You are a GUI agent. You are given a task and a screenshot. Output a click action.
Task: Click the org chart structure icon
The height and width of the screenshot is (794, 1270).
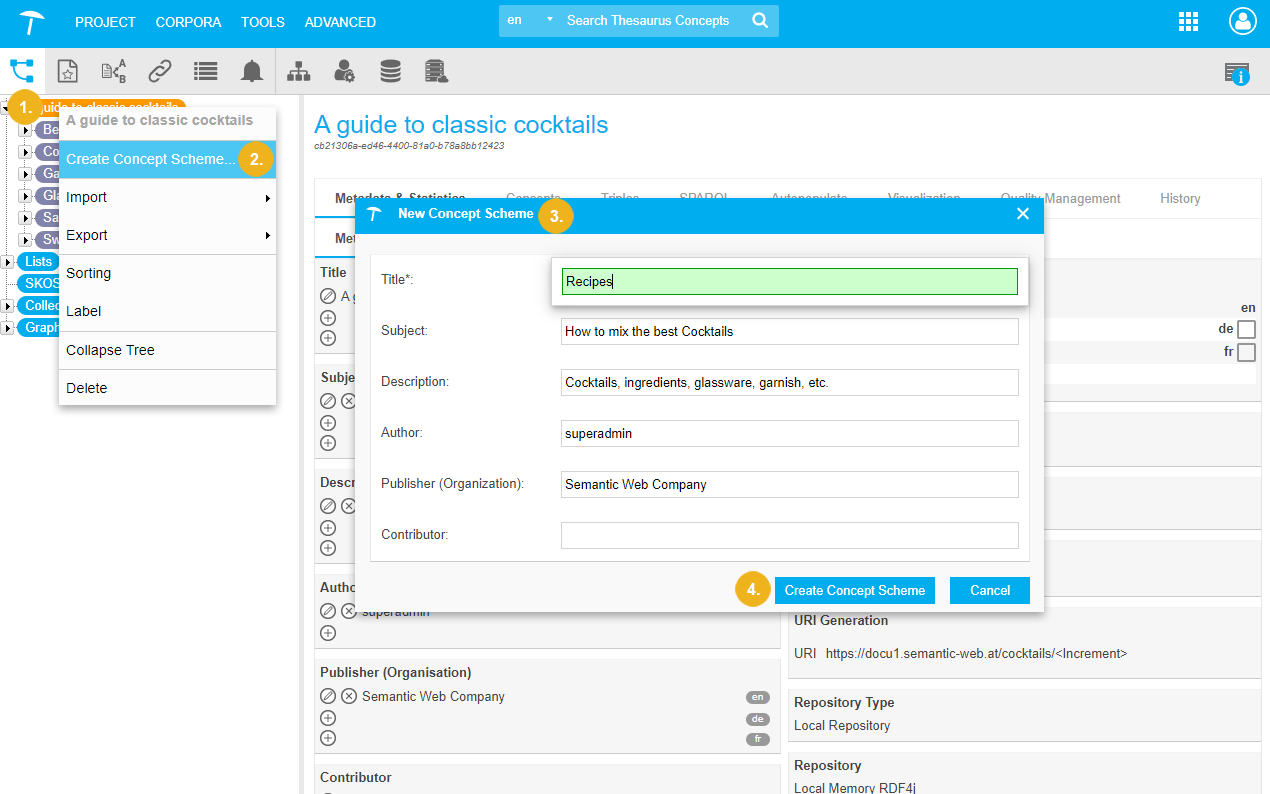(x=298, y=71)
